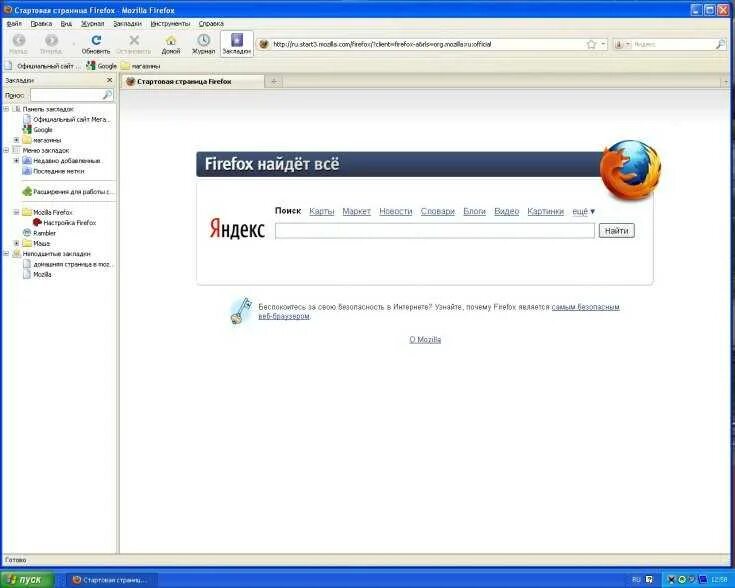The height and width of the screenshot is (588, 735).
Task: Expand 'Недавно добавленные' in sidebar tree
Action: click(16, 161)
